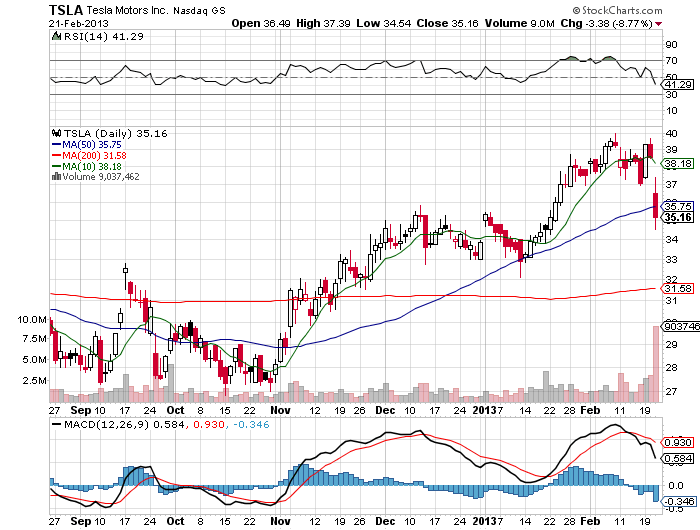Click the black boxed 0.584 MACD axis marker
The height and width of the screenshot is (530, 700).
(x=679, y=459)
